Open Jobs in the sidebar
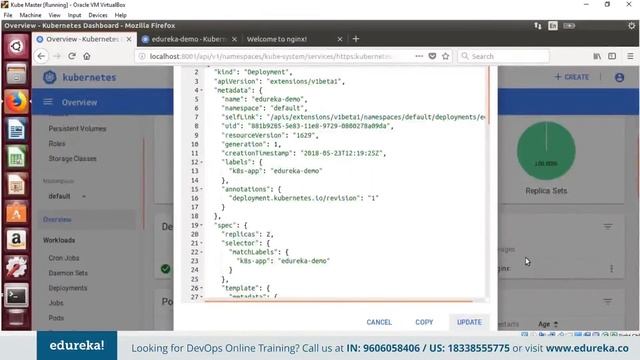640x360 pixels. tap(56, 303)
